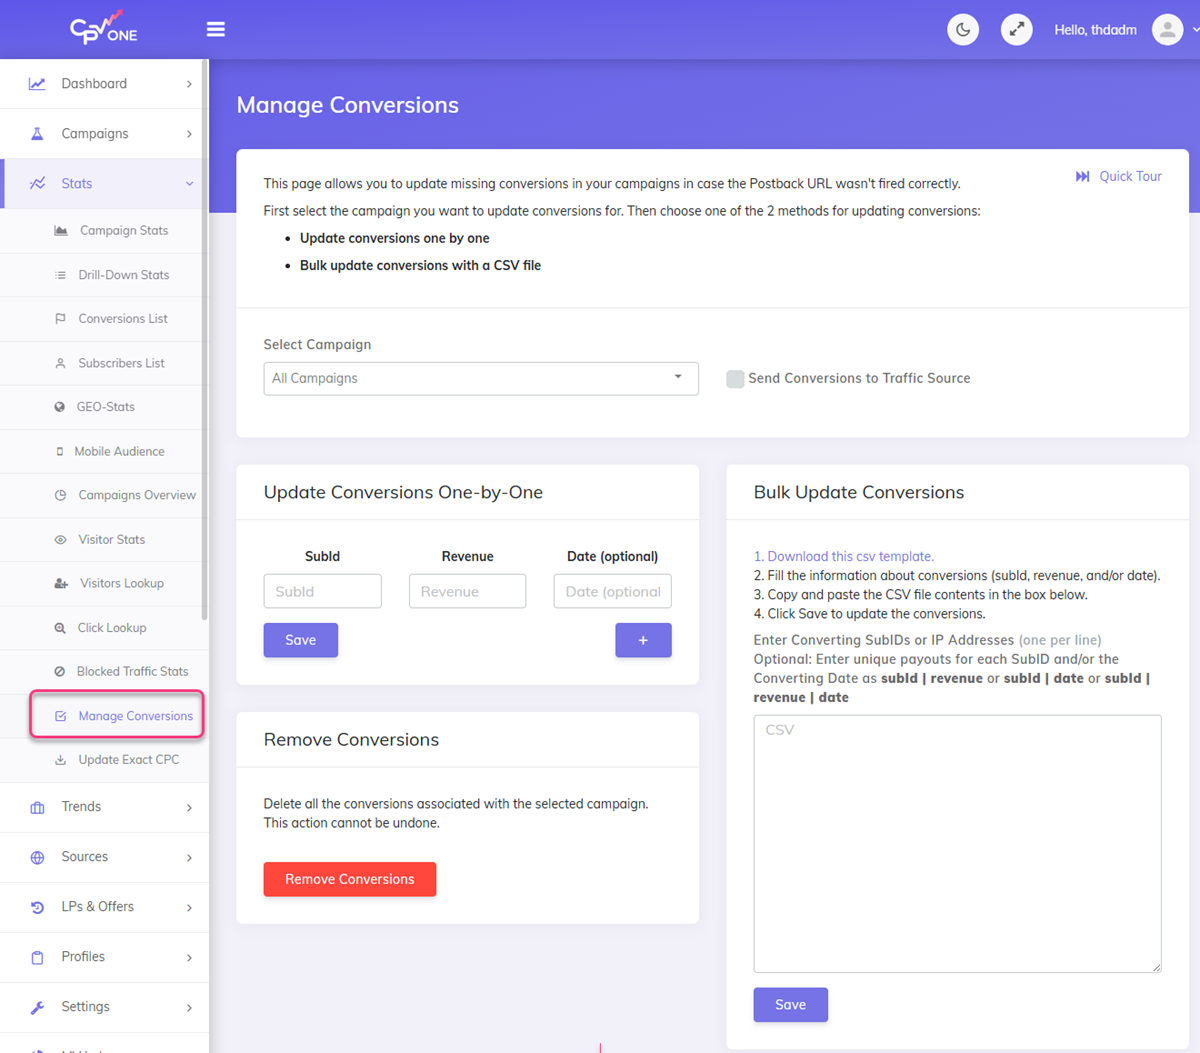Screen dimensions: 1200x1053
Task: Open the All Campaigns dropdown
Action: (480, 378)
